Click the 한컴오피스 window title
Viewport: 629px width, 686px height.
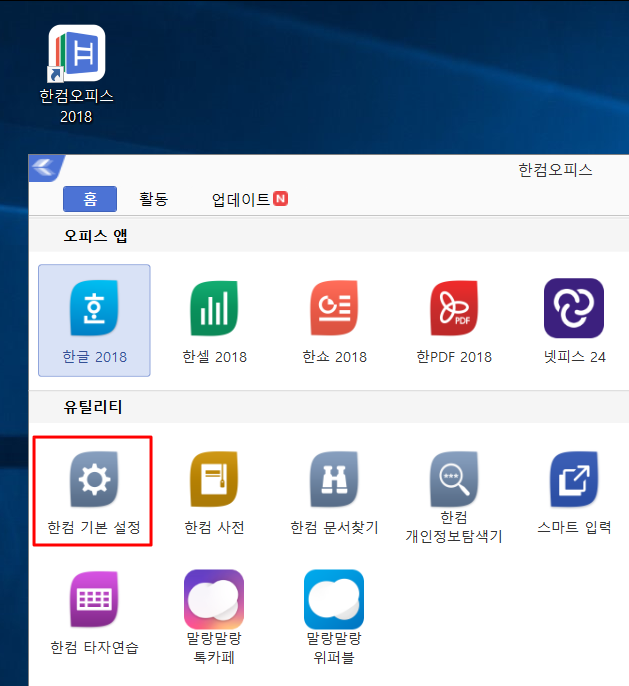coord(555,169)
